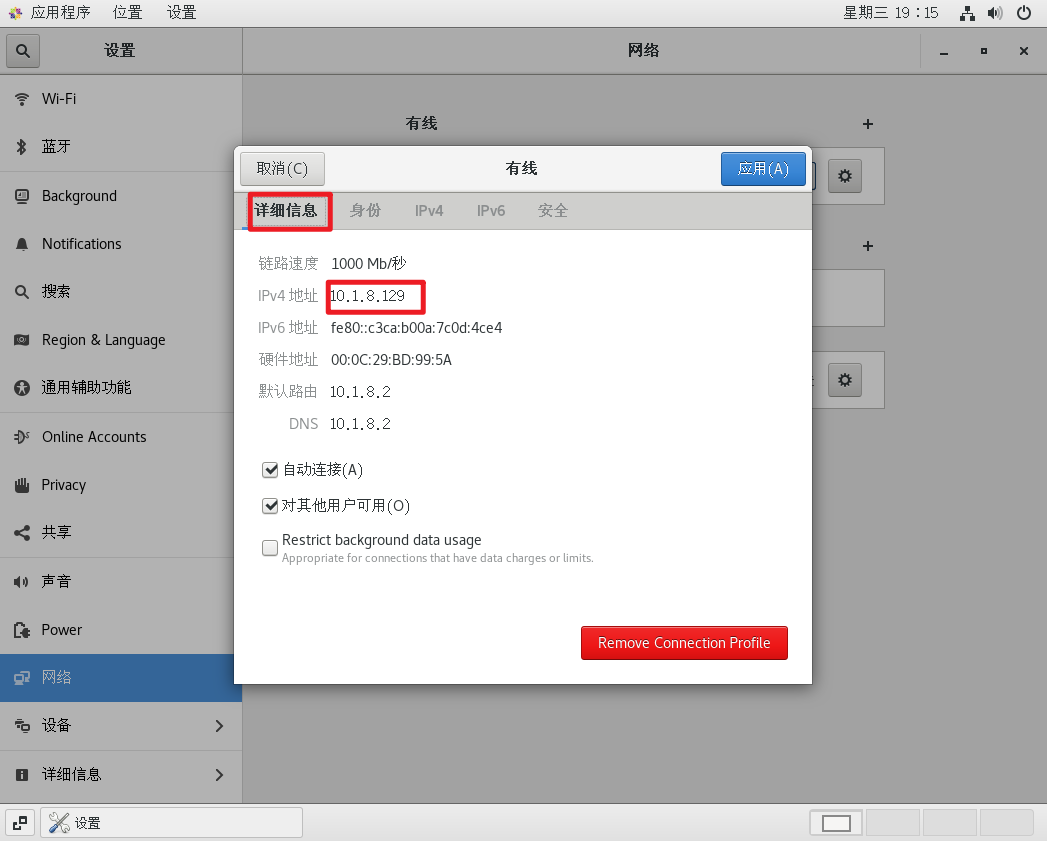Click the volume icon in the top bar
The image size is (1047, 841).
[x=995, y=13]
